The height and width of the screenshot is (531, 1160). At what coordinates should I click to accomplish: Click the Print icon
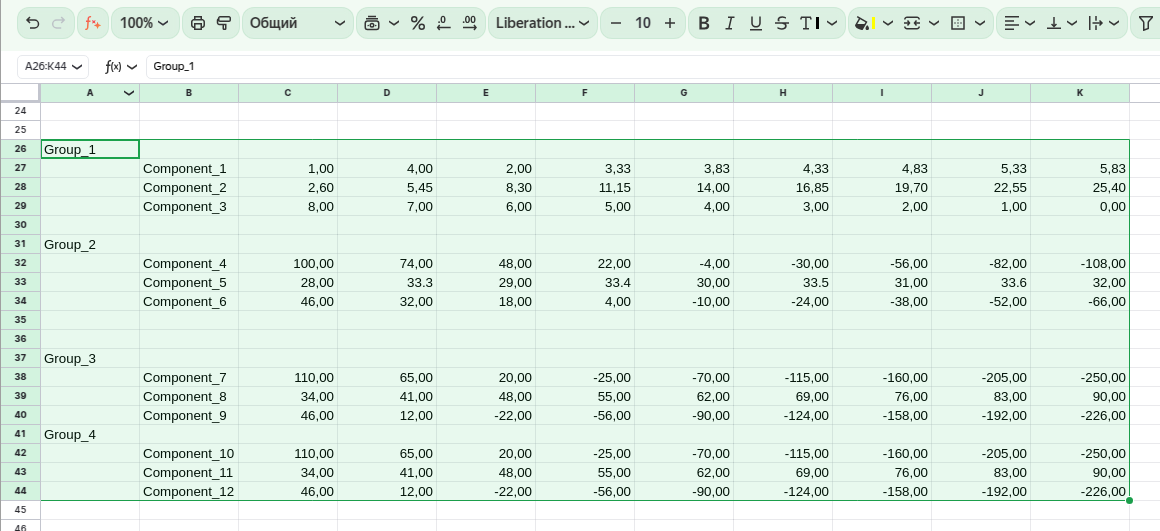pyautogui.click(x=198, y=23)
